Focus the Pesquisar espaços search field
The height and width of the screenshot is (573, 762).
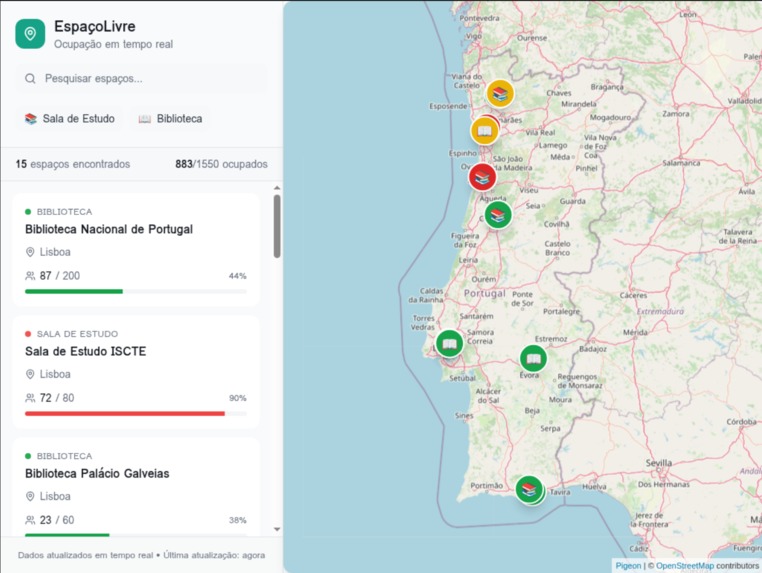(141, 78)
